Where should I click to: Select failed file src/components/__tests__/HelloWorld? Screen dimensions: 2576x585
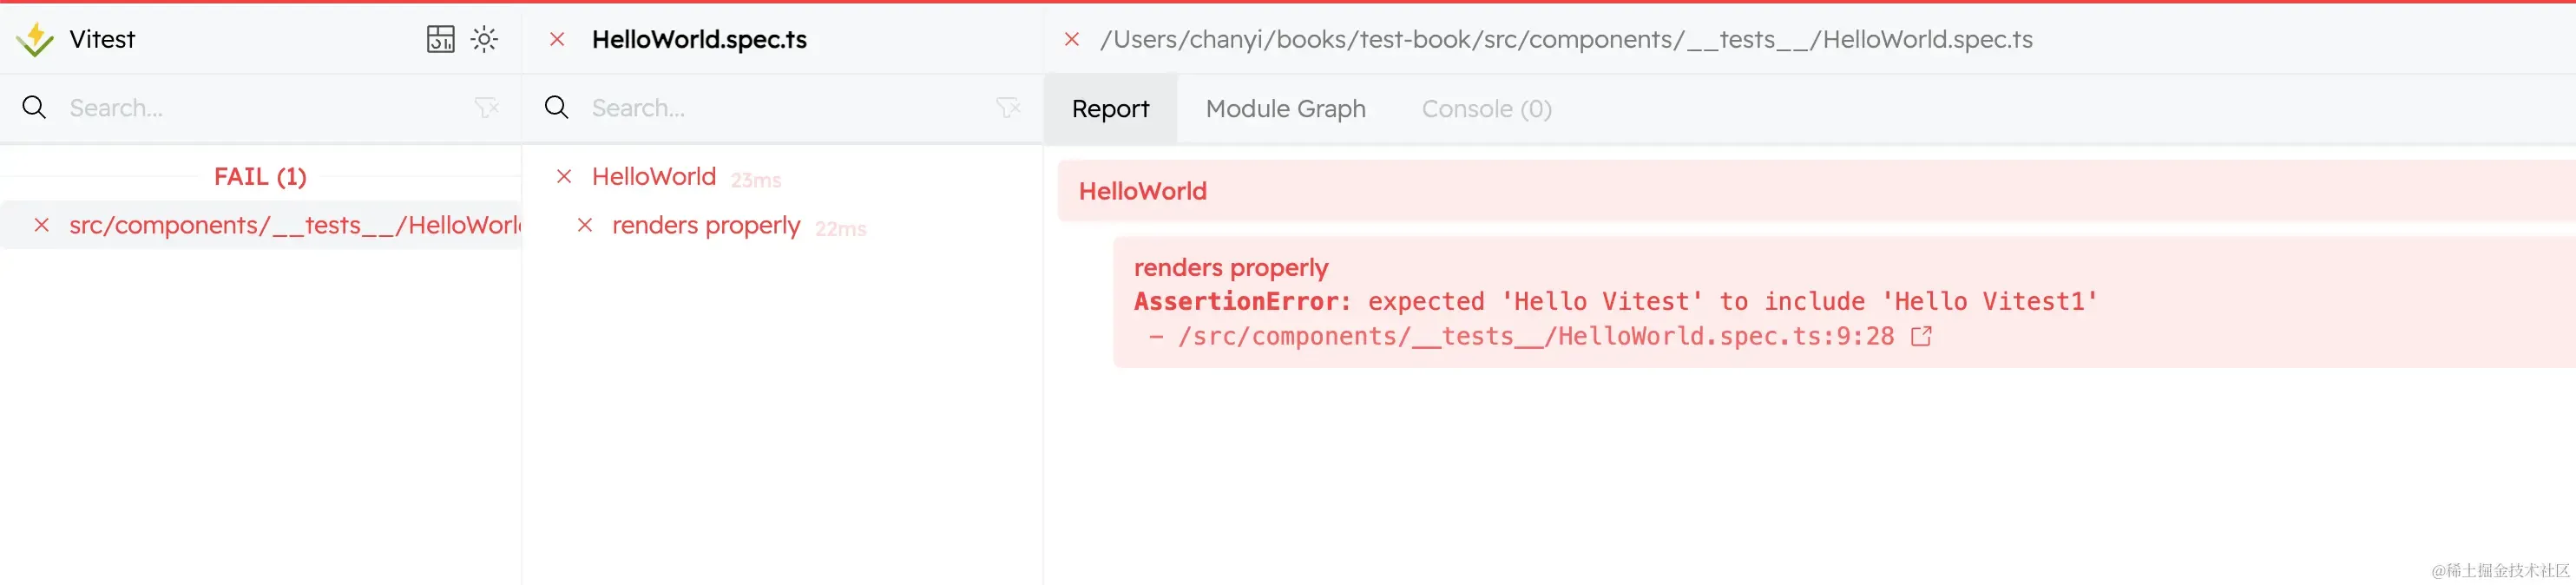[261, 225]
